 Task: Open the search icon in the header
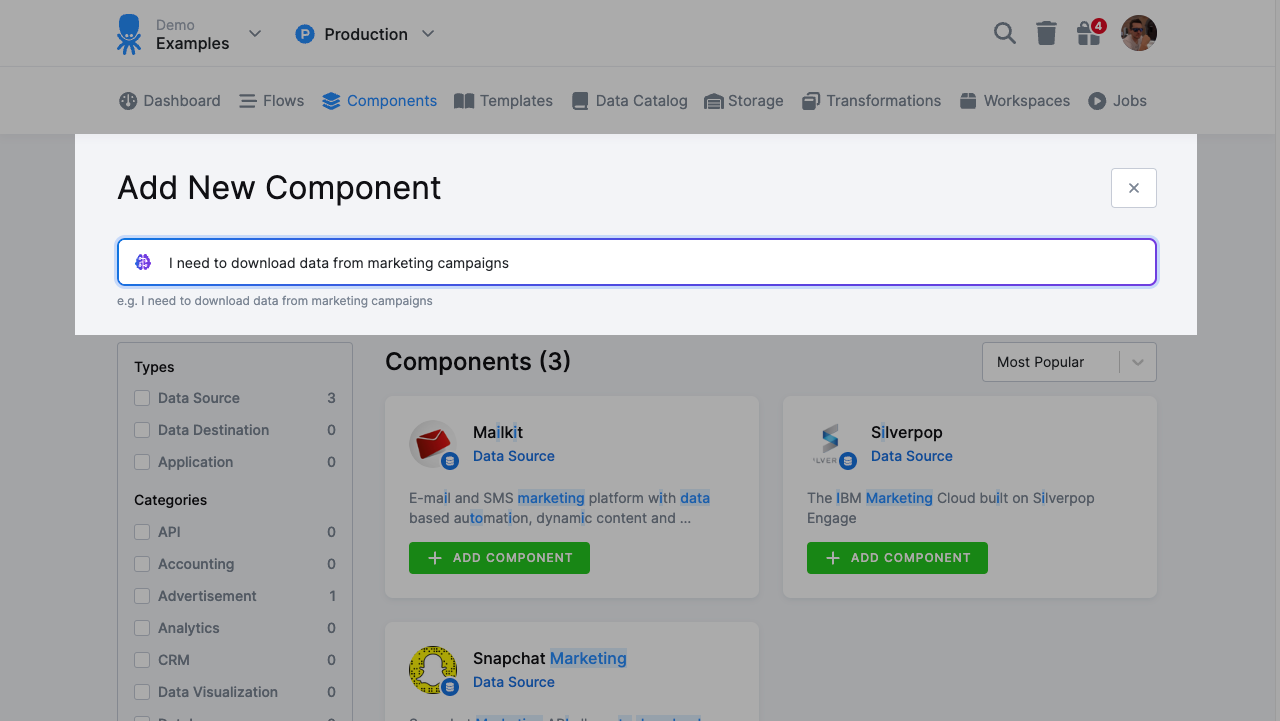(x=1004, y=33)
